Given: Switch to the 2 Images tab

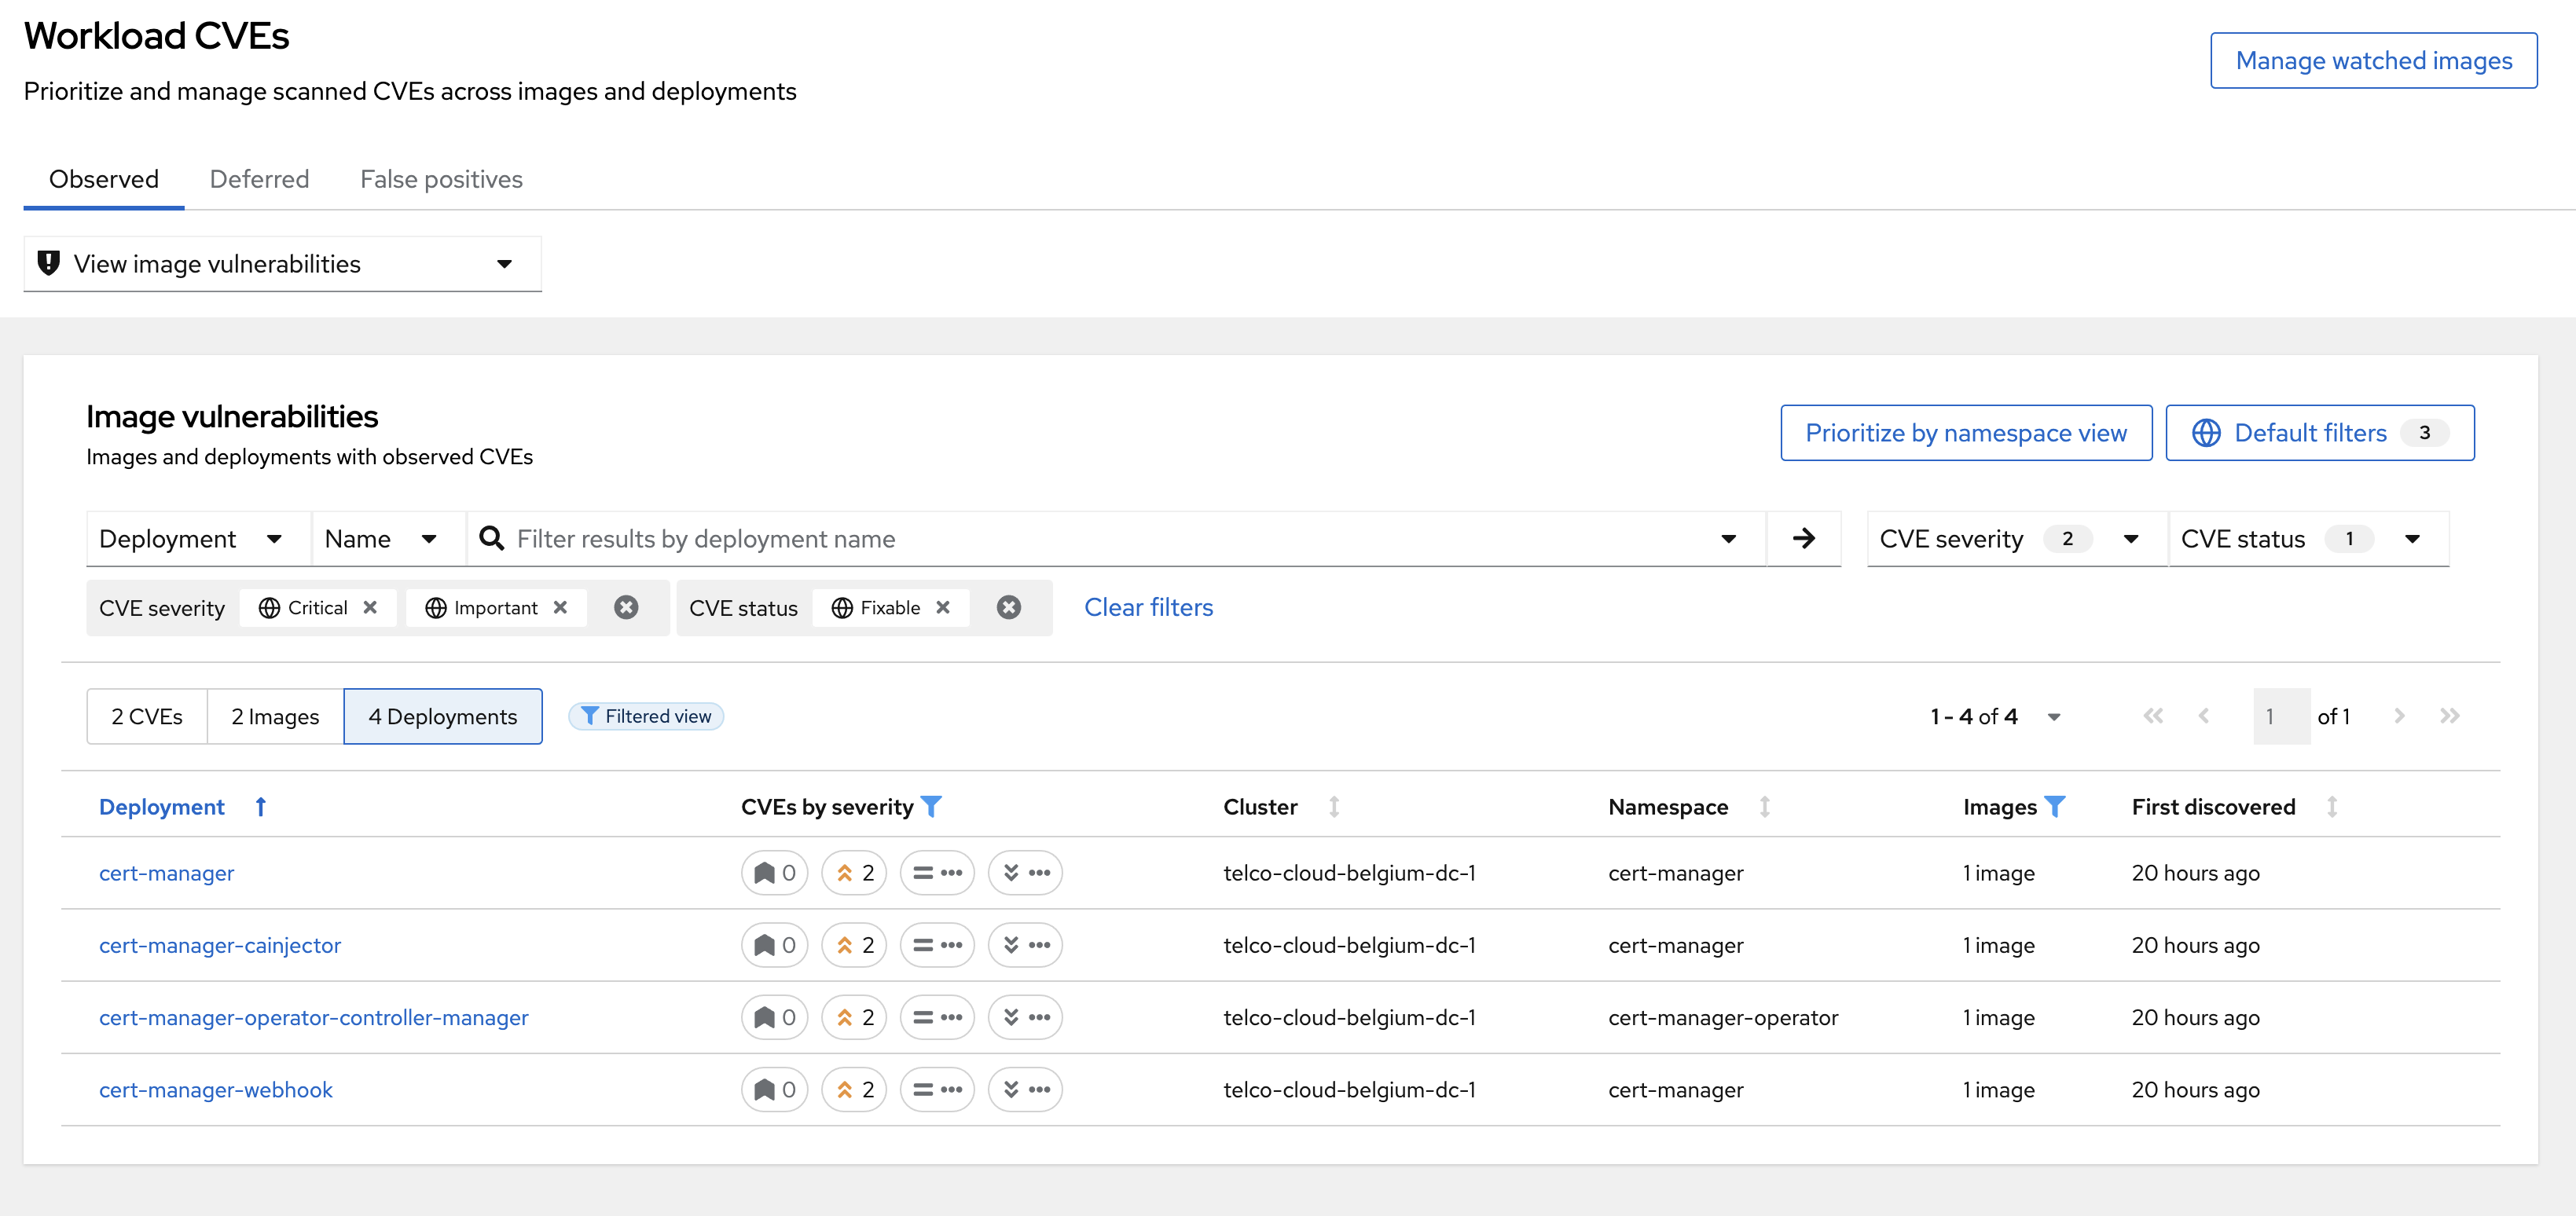Looking at the screenshot, I should click(x=275, y=717).
